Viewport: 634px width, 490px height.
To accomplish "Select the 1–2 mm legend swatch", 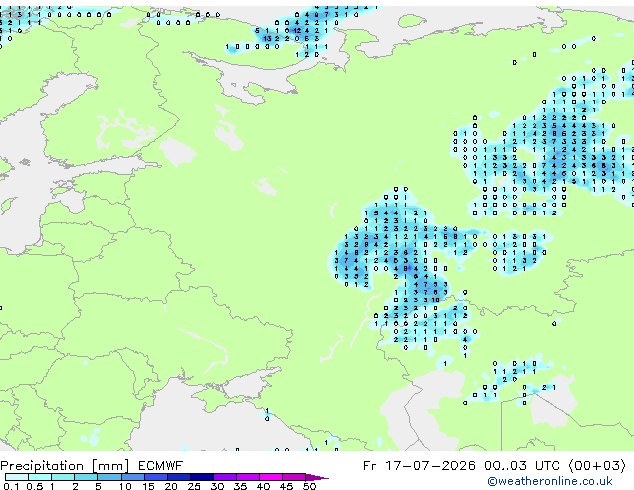I will coord(63,477).
